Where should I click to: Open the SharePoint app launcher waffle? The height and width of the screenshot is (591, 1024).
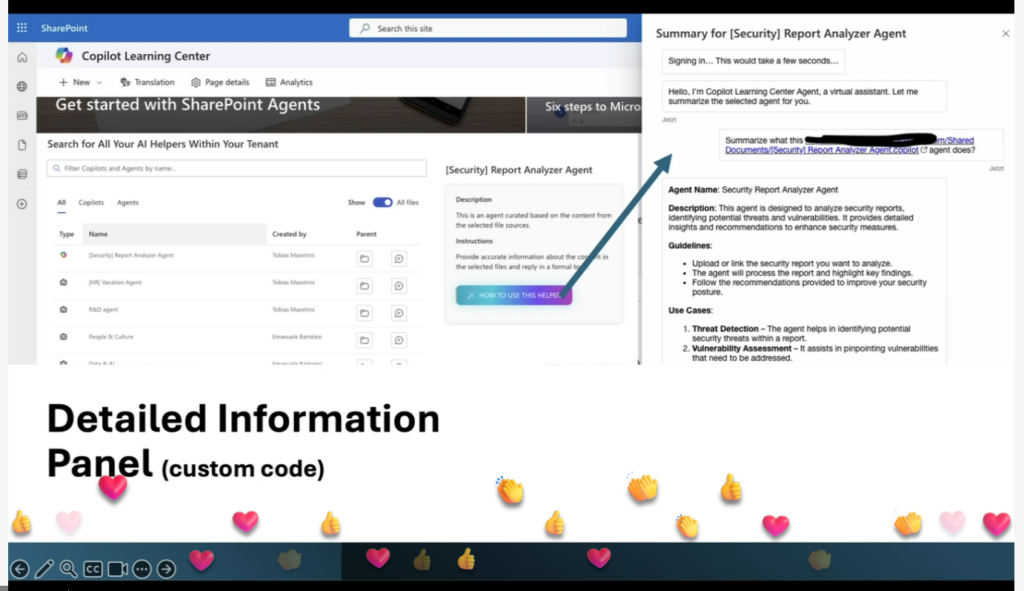pos(22,28)
